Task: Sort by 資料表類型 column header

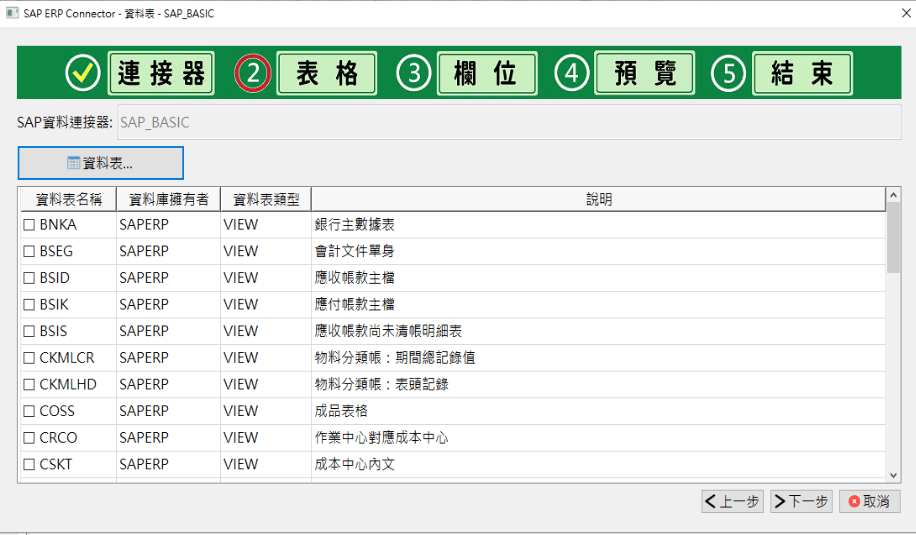Action: (x=266, y=200)
